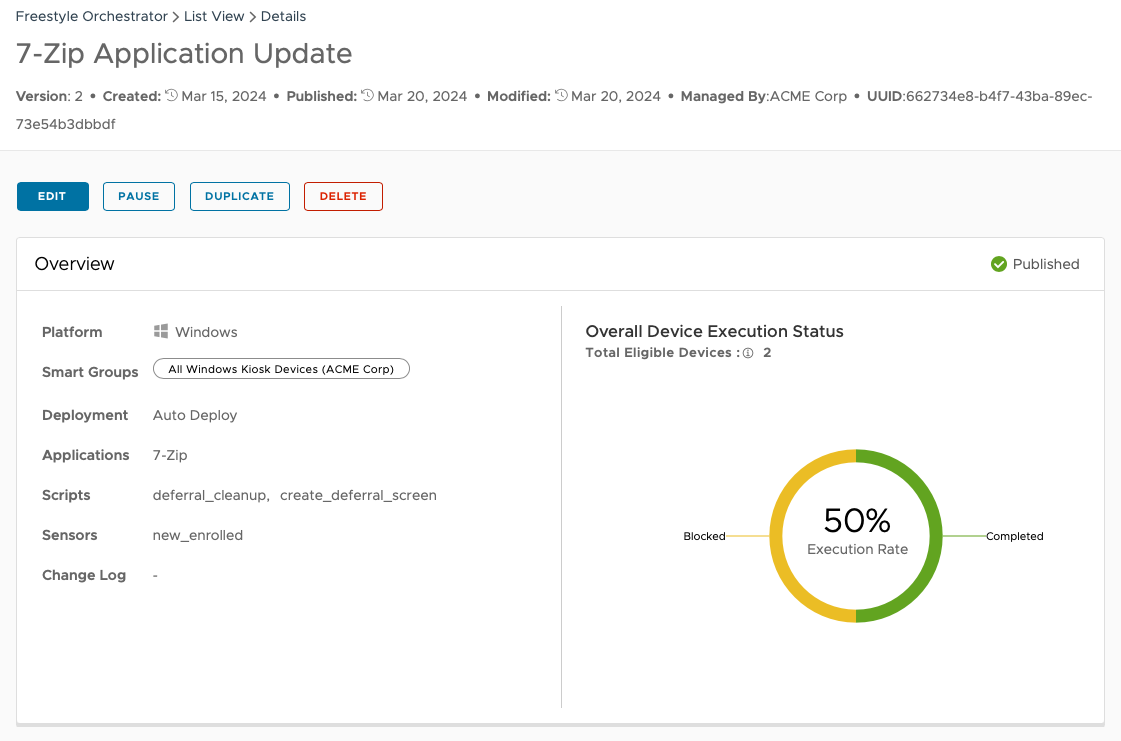The height and width of the screenshot is (741, 1121).
Task: Open List View from the breadcrumb
Action: pyautogui.click(x=213, y=16)
